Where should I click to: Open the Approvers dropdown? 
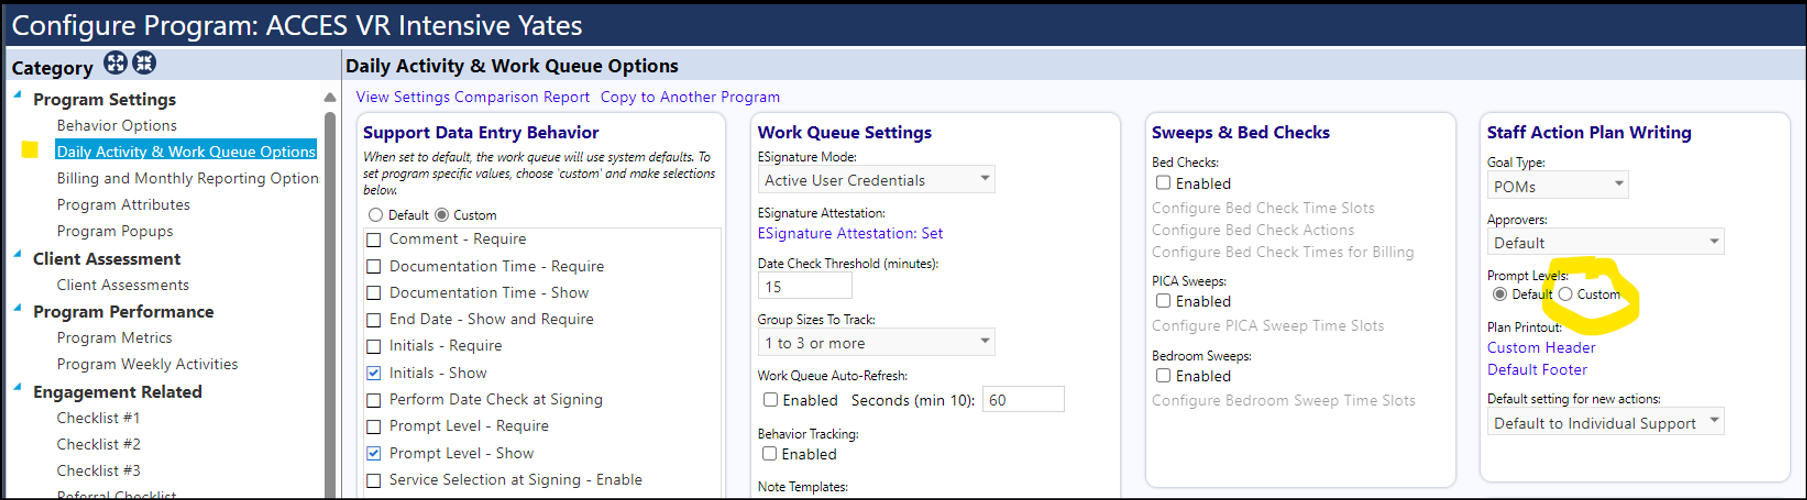click(1606, 242)
